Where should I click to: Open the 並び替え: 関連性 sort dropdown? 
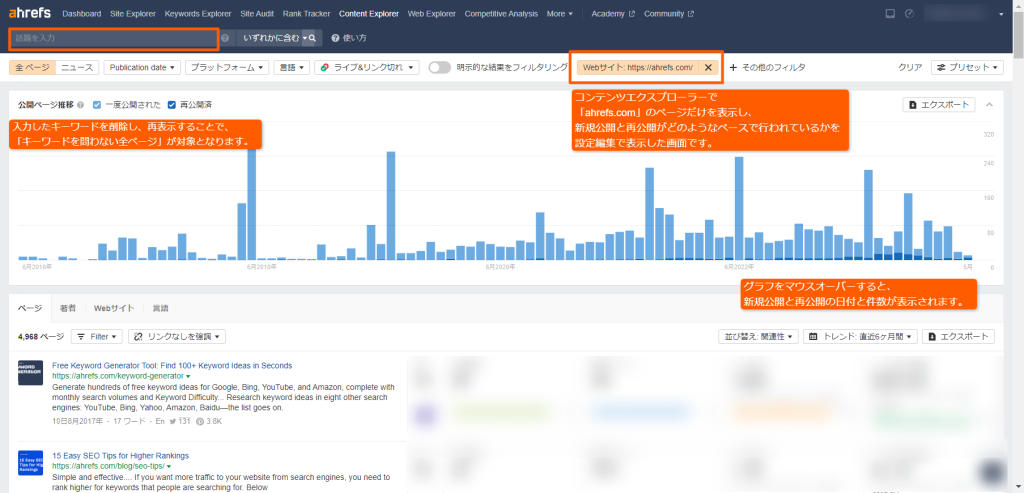758,337
